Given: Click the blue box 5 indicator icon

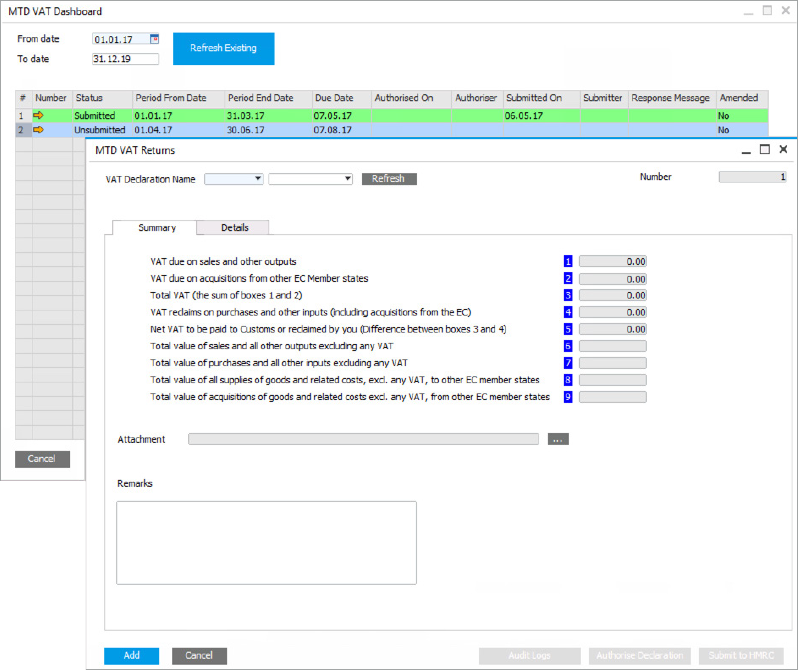Looking at the screenshot, I should (568, 329).
